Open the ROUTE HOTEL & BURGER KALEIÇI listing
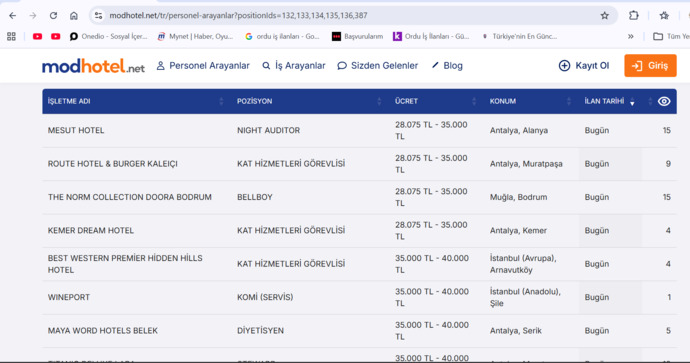Viewport: 690px width, 363px height. coord(113,164)
